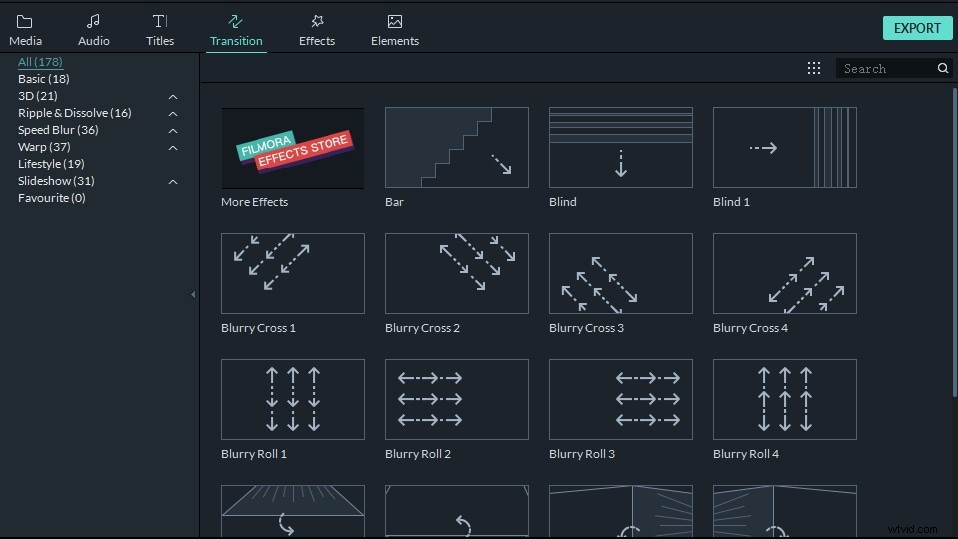958x539 pixels.
Task: Open the Slideshow (31) category
Action: (56, 181)
